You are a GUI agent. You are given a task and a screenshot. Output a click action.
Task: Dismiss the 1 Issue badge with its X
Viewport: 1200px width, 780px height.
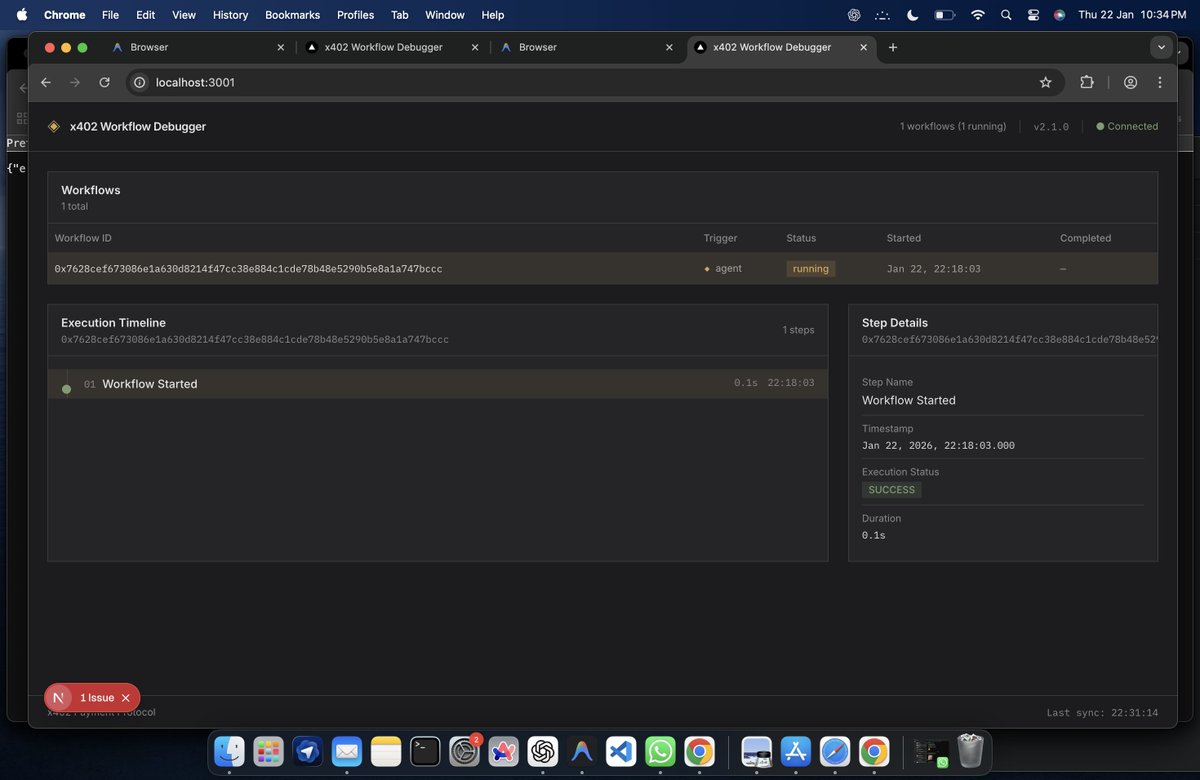tap(126, 698)
